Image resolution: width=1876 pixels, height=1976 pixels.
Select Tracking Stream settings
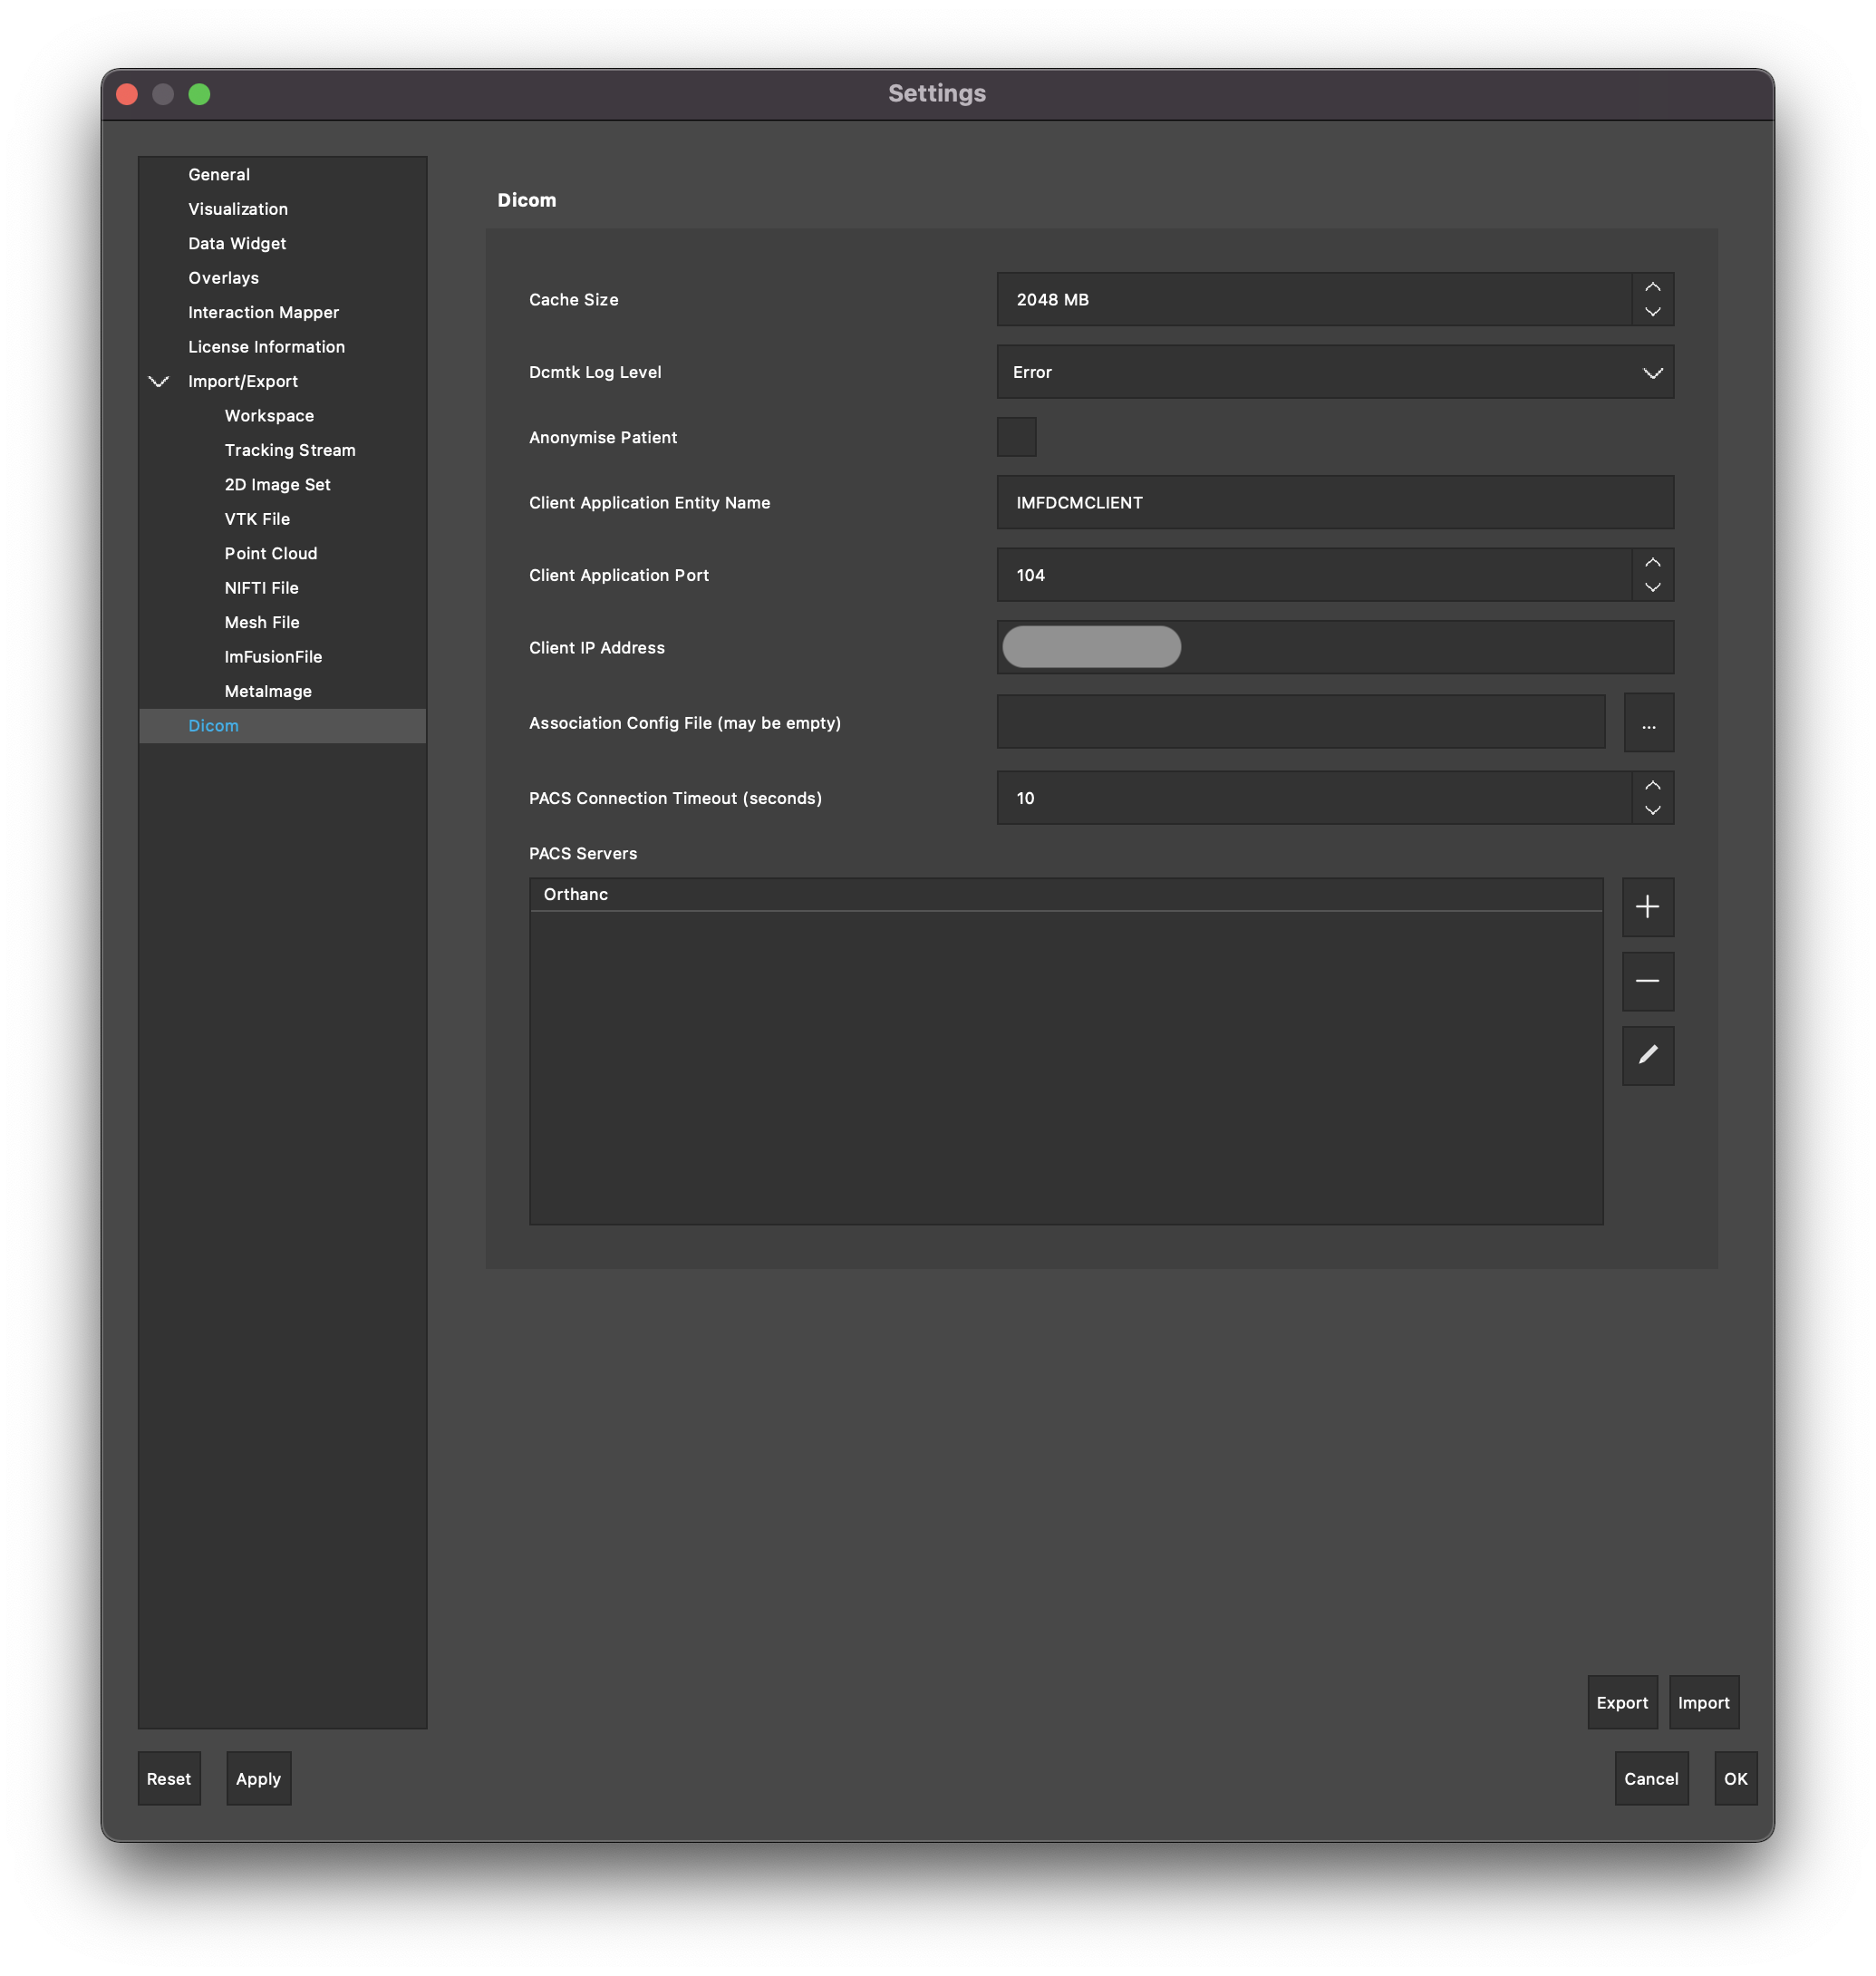pos(290,450)
